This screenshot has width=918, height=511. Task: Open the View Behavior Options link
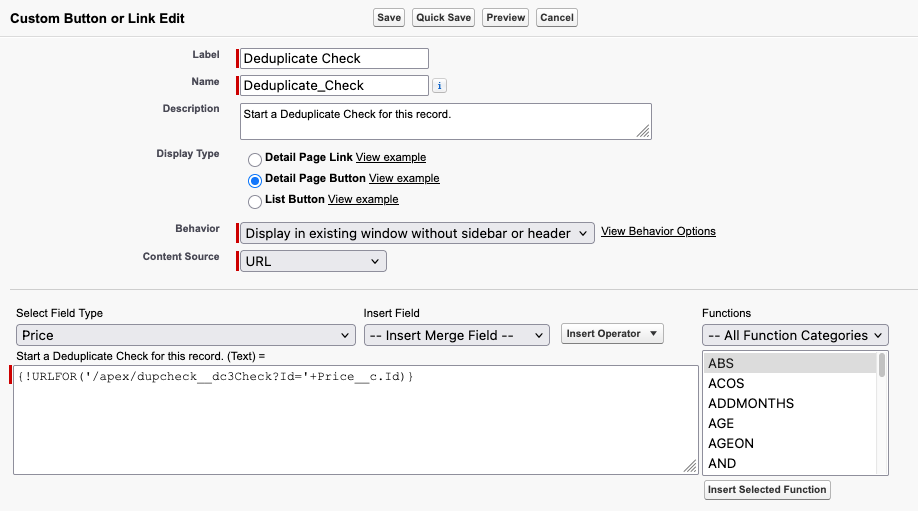coord(658,231)
